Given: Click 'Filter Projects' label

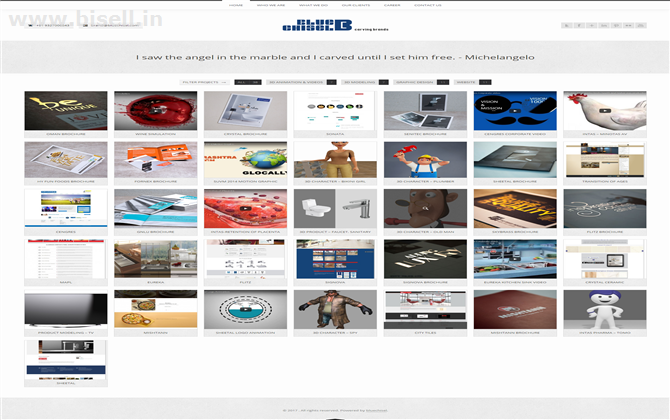Looking at the screenshot, I should tap(204, 82).
